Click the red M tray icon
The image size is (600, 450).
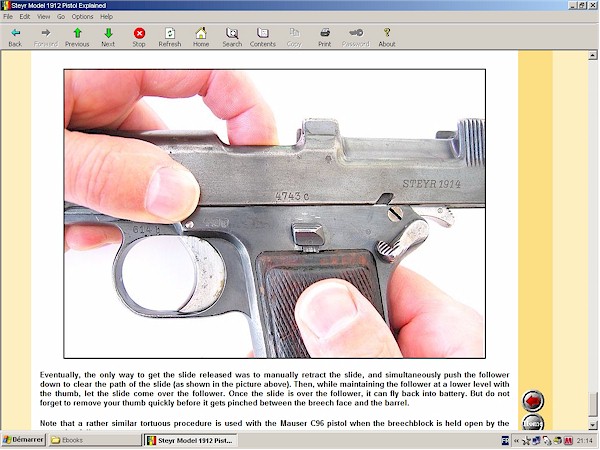(568, 440)
